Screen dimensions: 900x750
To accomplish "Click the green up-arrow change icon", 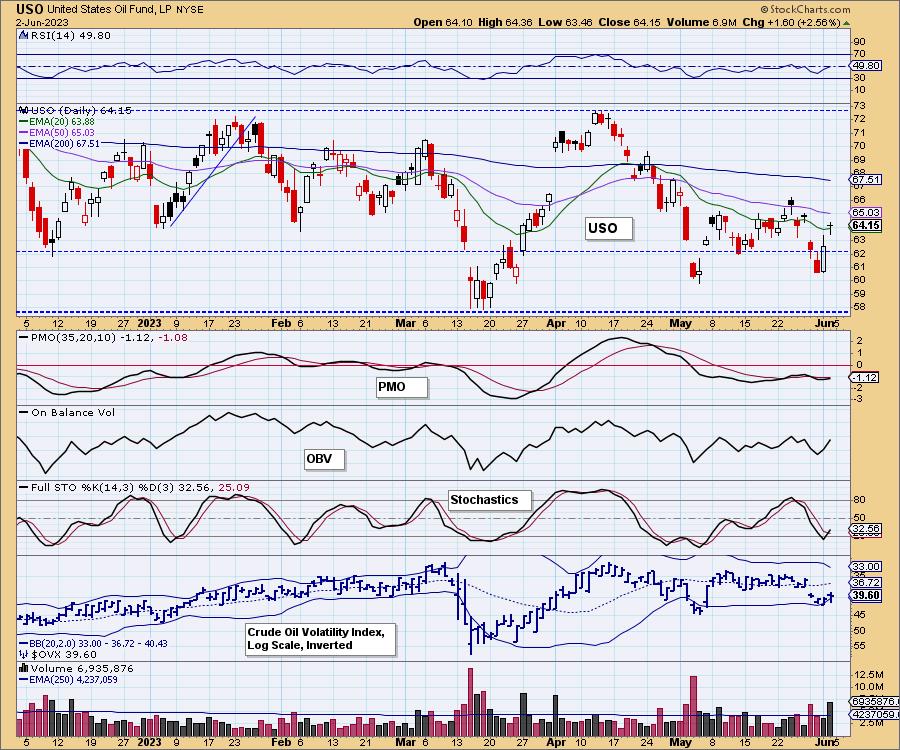I will coord(847,23).
